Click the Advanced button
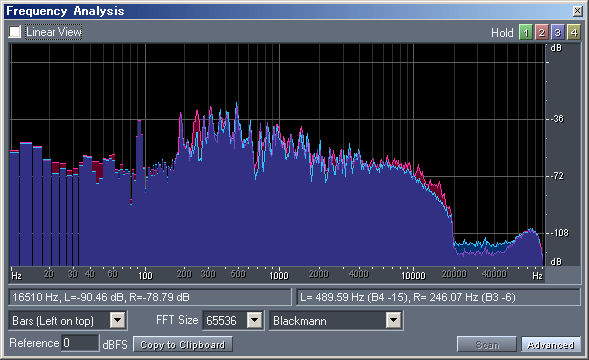589x360 pixels. click(x=551, y=345)
